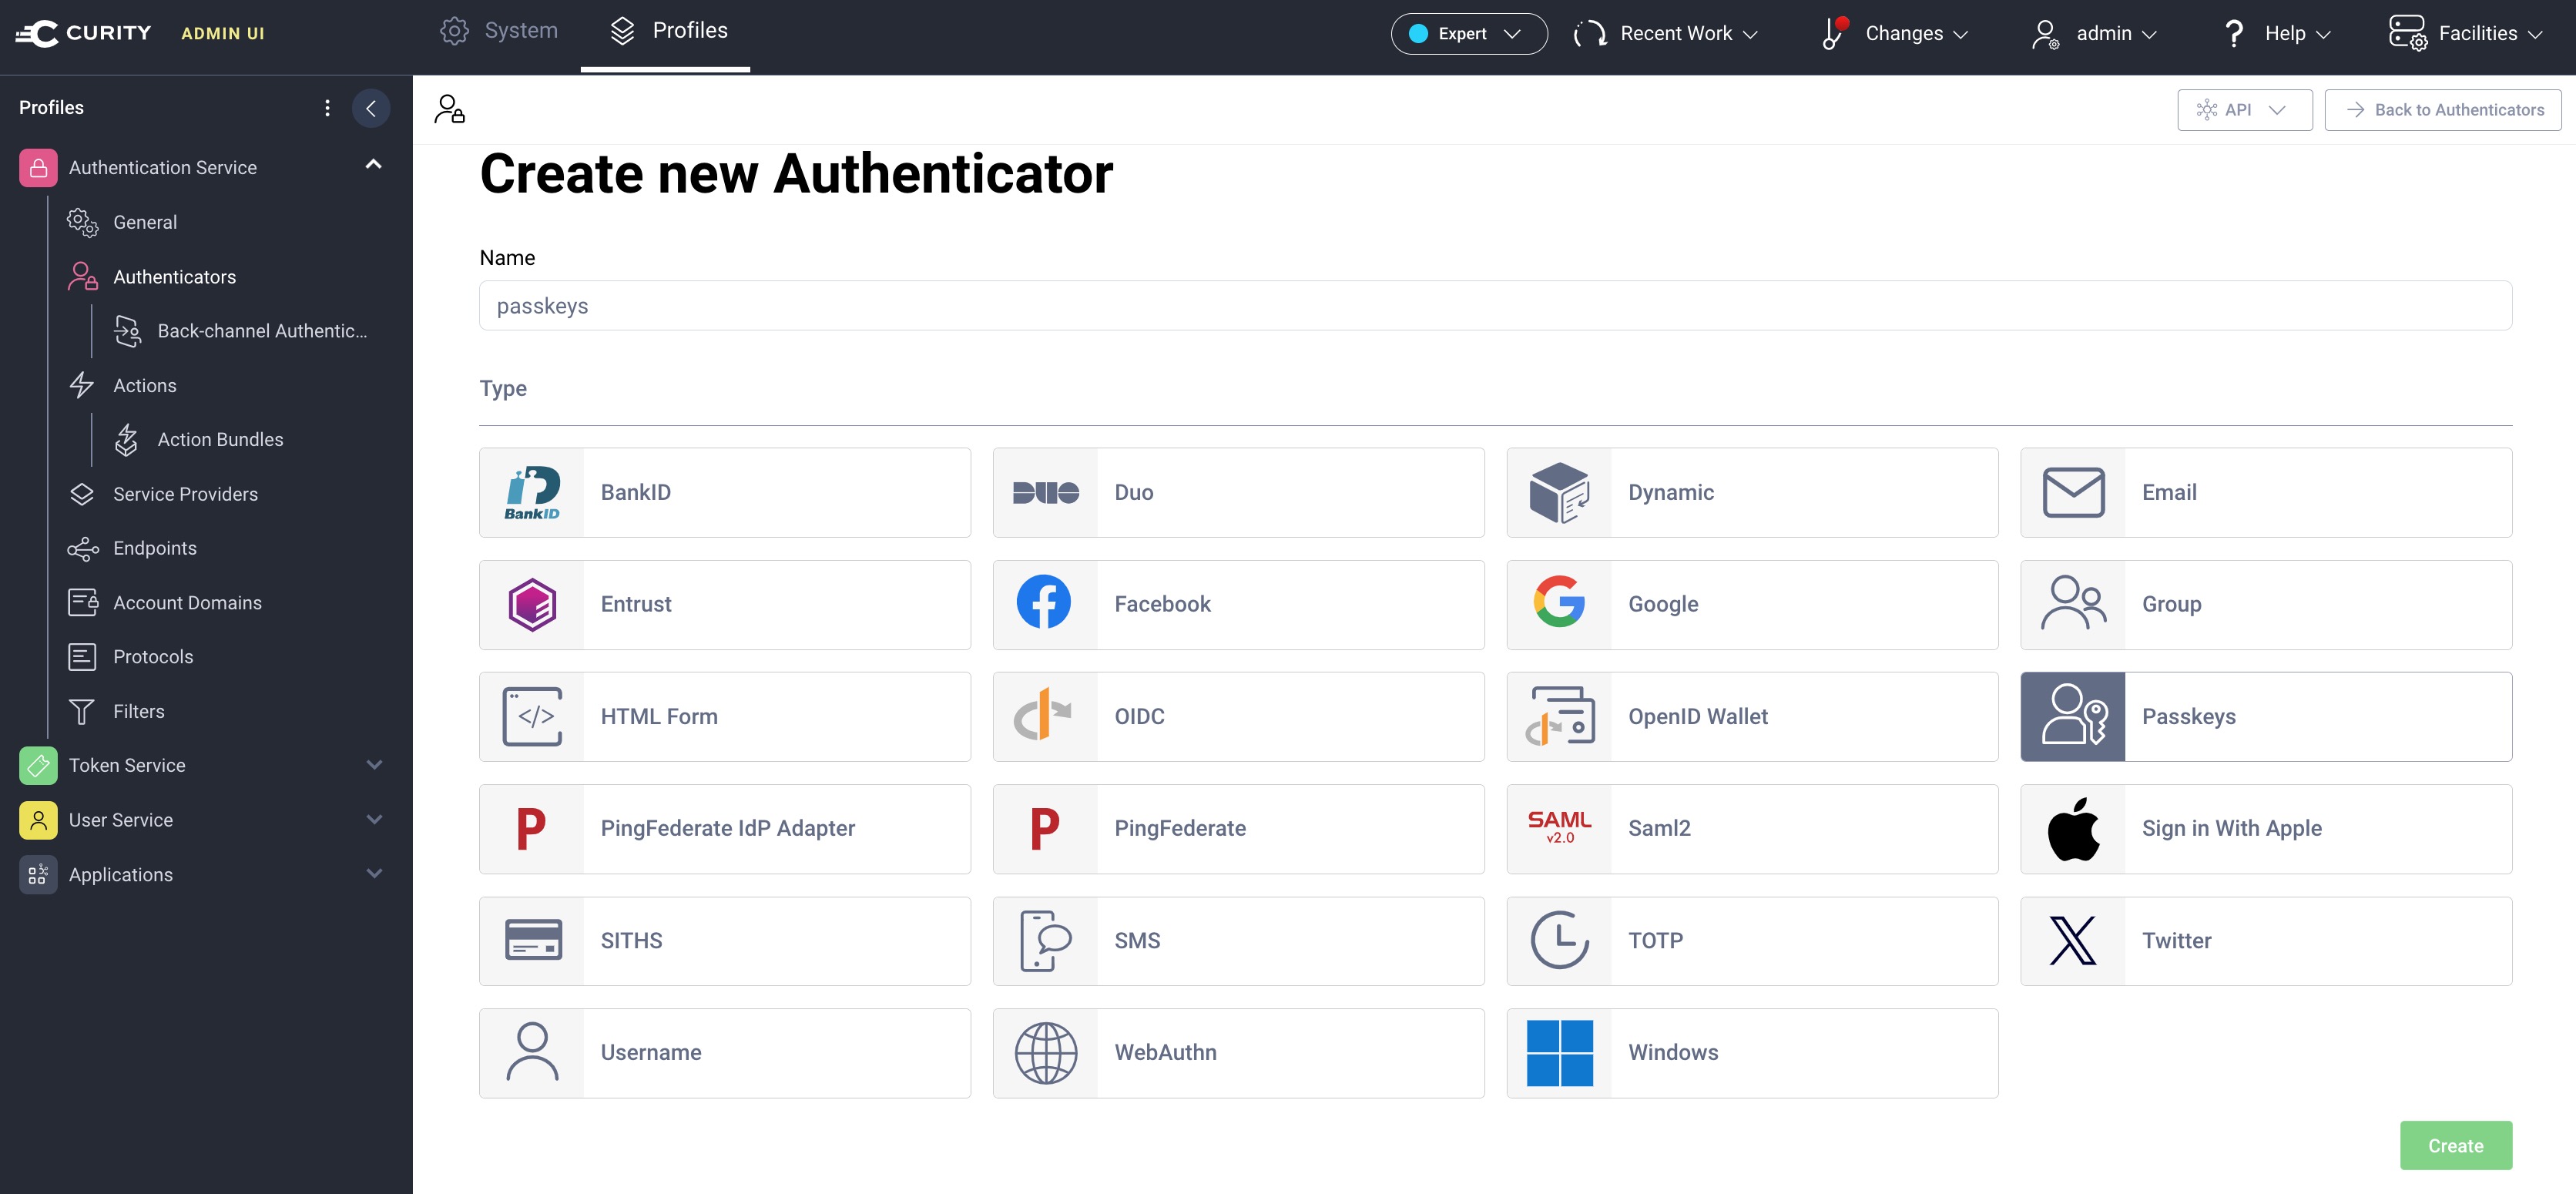Screen dimensions: 2576x1194
Task: Open the Action Bundles section
Action: coord(220,439)
